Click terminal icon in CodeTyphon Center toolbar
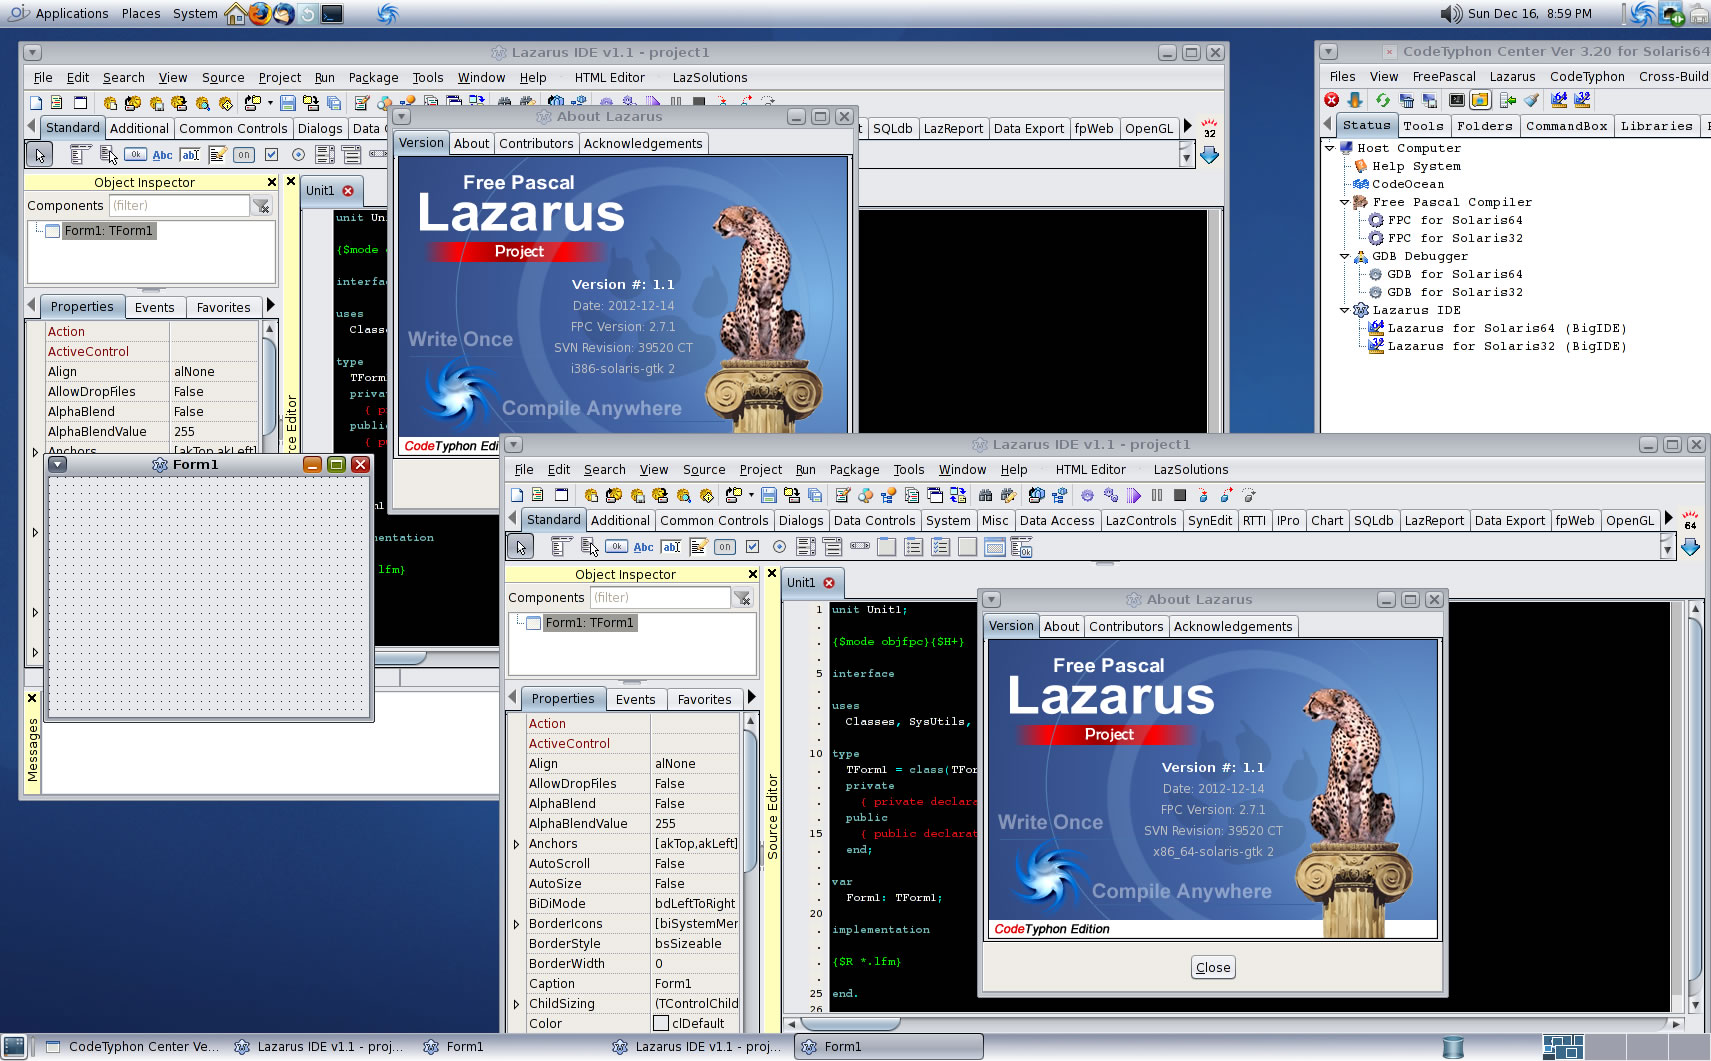1711x1061 pixels. click(x=1457, y=100)
